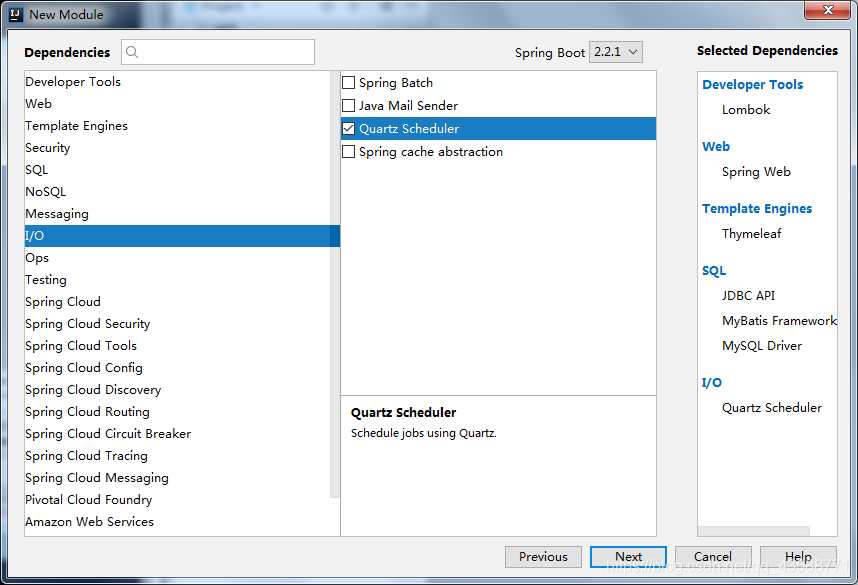Click the Help button

pyautogui.click(x=798, y=557)
